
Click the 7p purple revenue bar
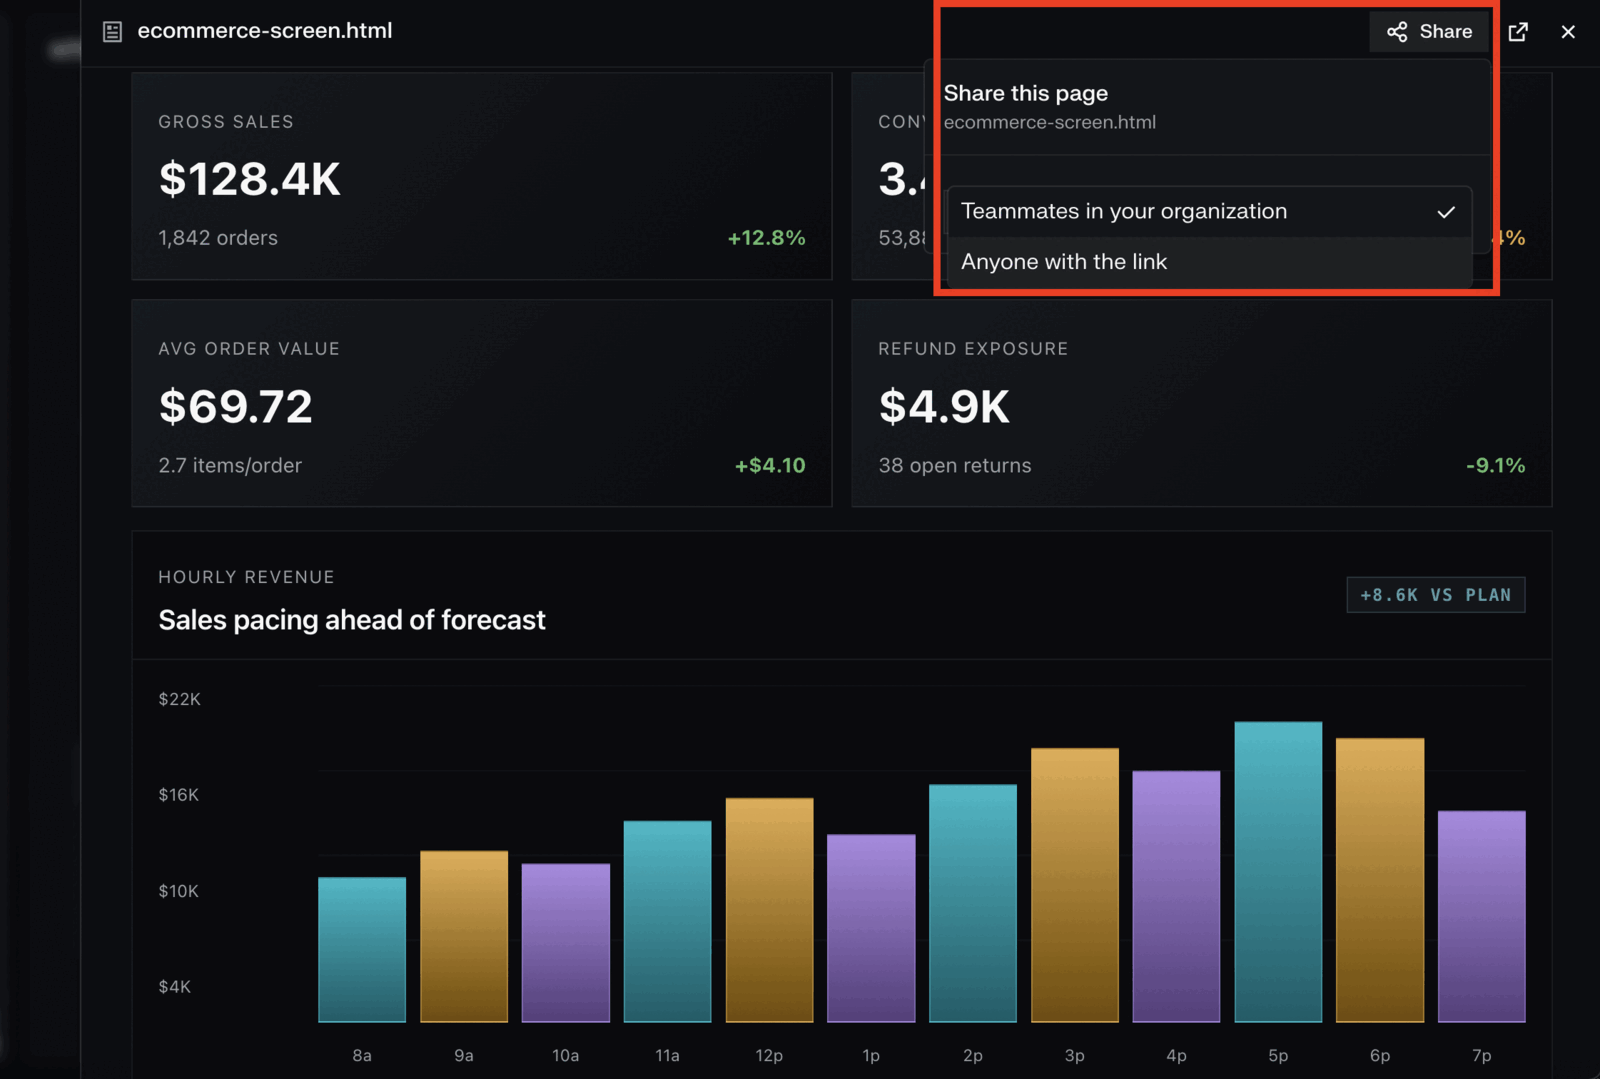tap(1481, 917)
